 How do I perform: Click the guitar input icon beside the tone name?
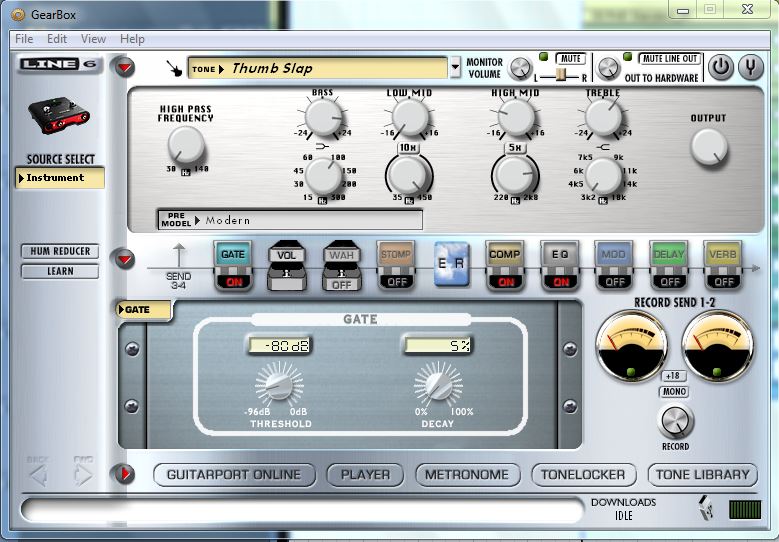[174, 68]
